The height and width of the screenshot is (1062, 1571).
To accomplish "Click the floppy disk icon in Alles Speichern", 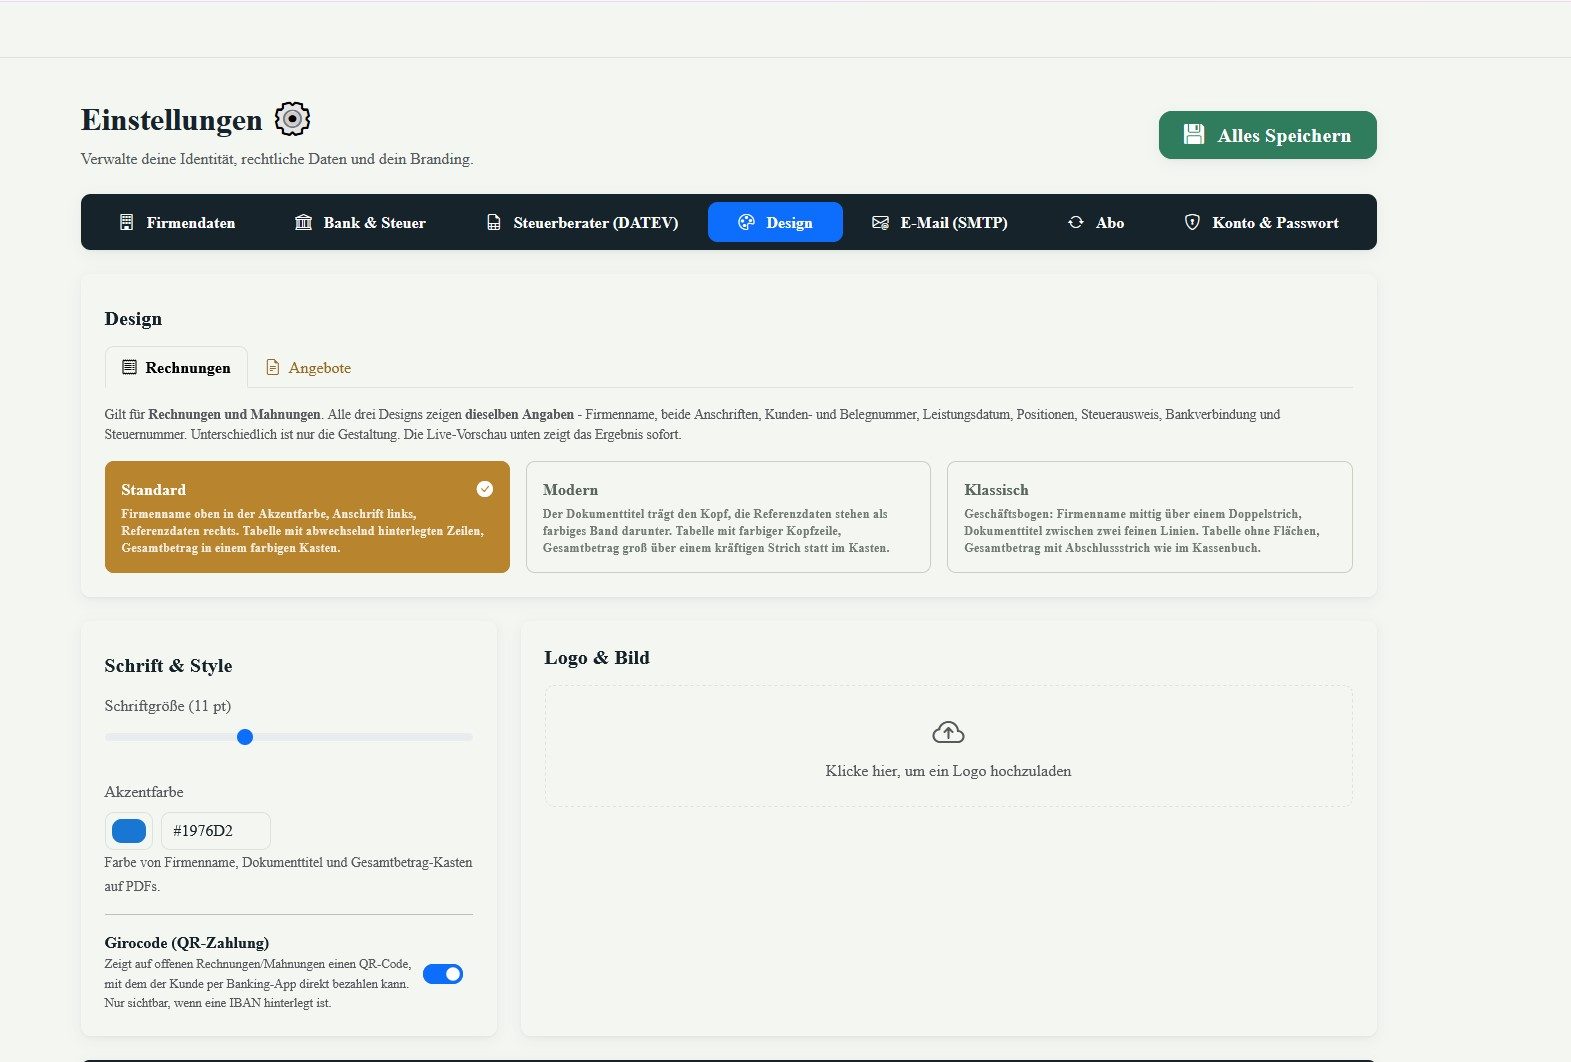I will click(x=1194, y=135).
